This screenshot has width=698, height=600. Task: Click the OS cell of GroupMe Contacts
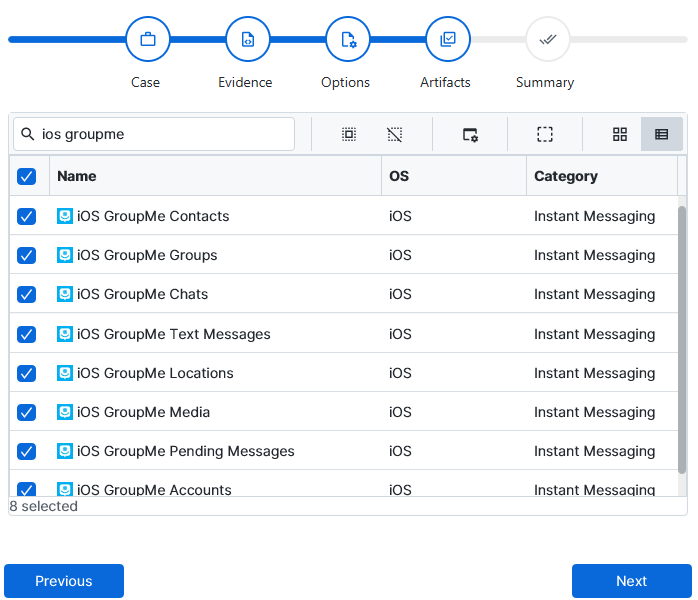coord(400,216)
